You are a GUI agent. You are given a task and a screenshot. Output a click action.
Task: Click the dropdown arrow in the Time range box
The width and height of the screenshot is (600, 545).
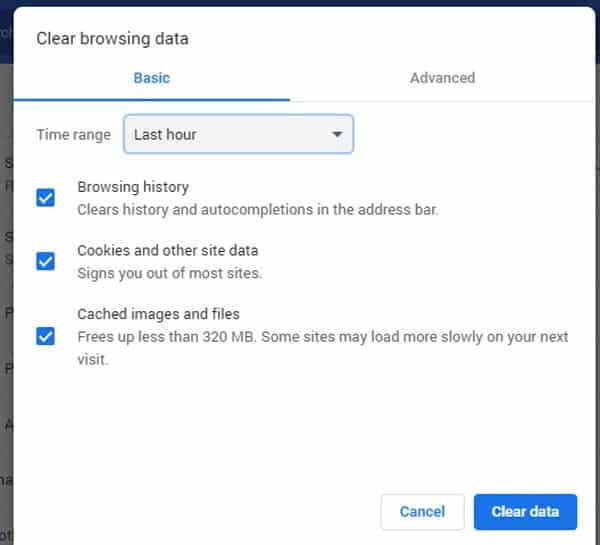(x=337, y=134)
